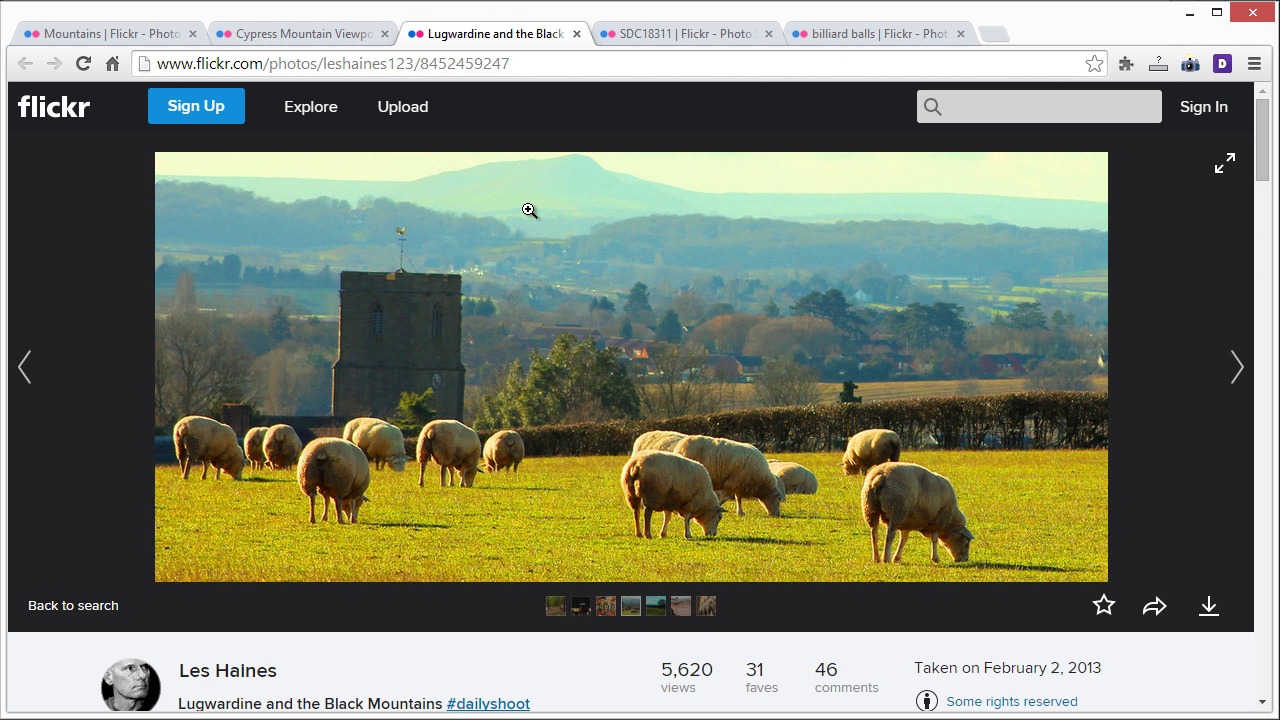Image resolution: width=1280 pixels, height=720 pixels.
Task: Open the third filmstrip thumbnail
Action: pyautogui.click(x=605, y=605)
